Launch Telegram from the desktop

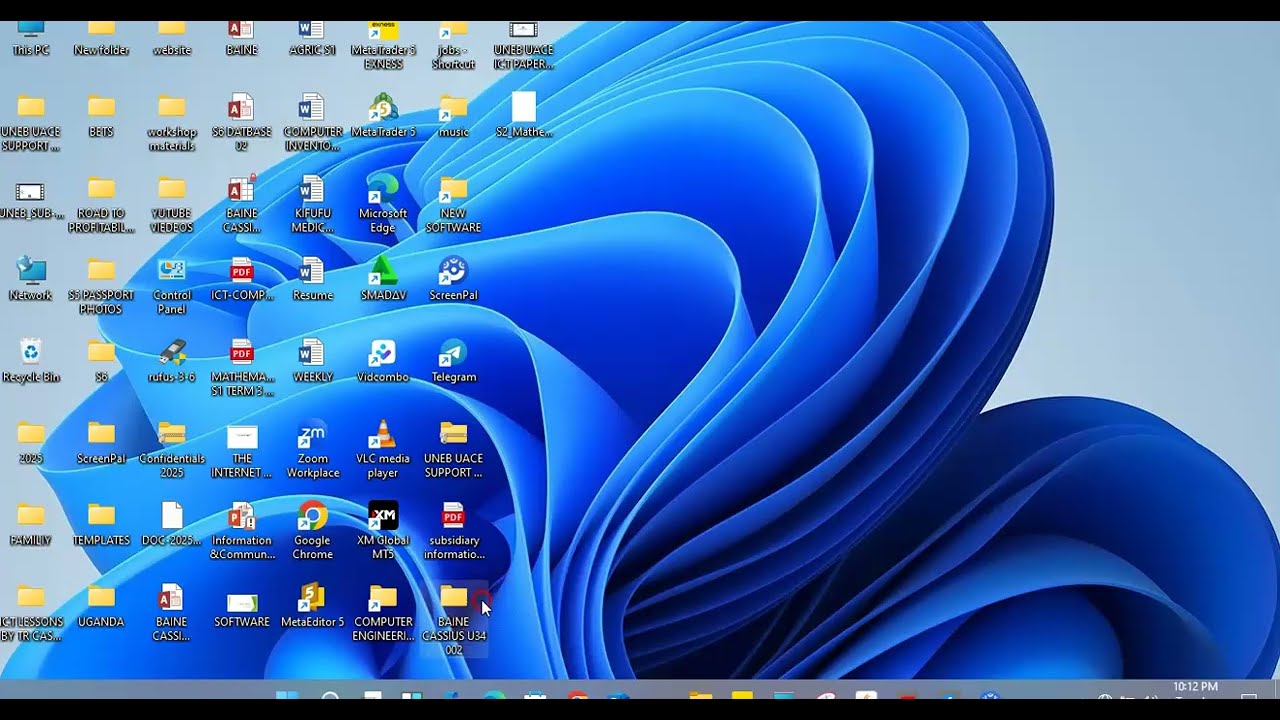coord(454,361)
